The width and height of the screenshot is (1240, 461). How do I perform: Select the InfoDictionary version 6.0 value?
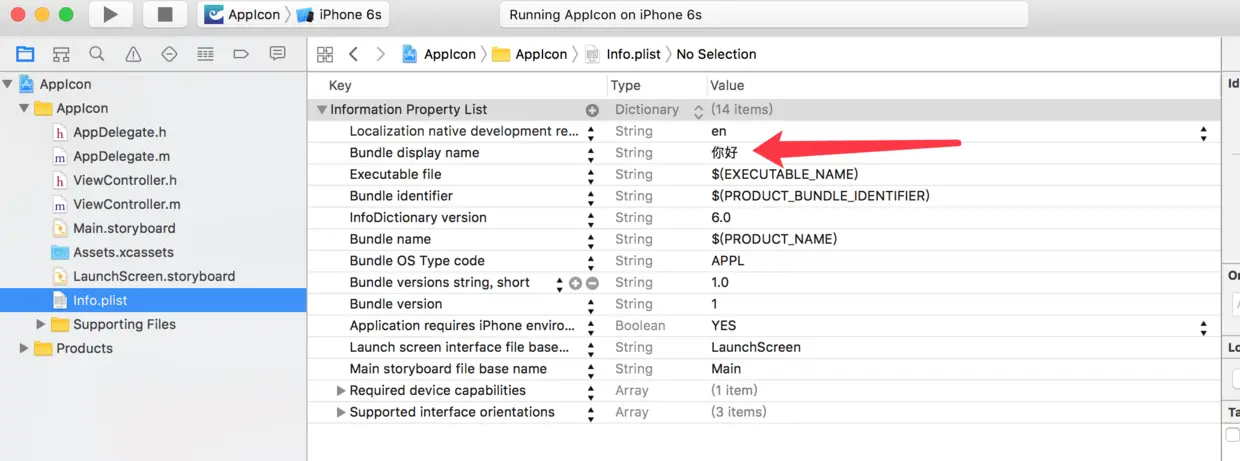(x=721, y=217)
